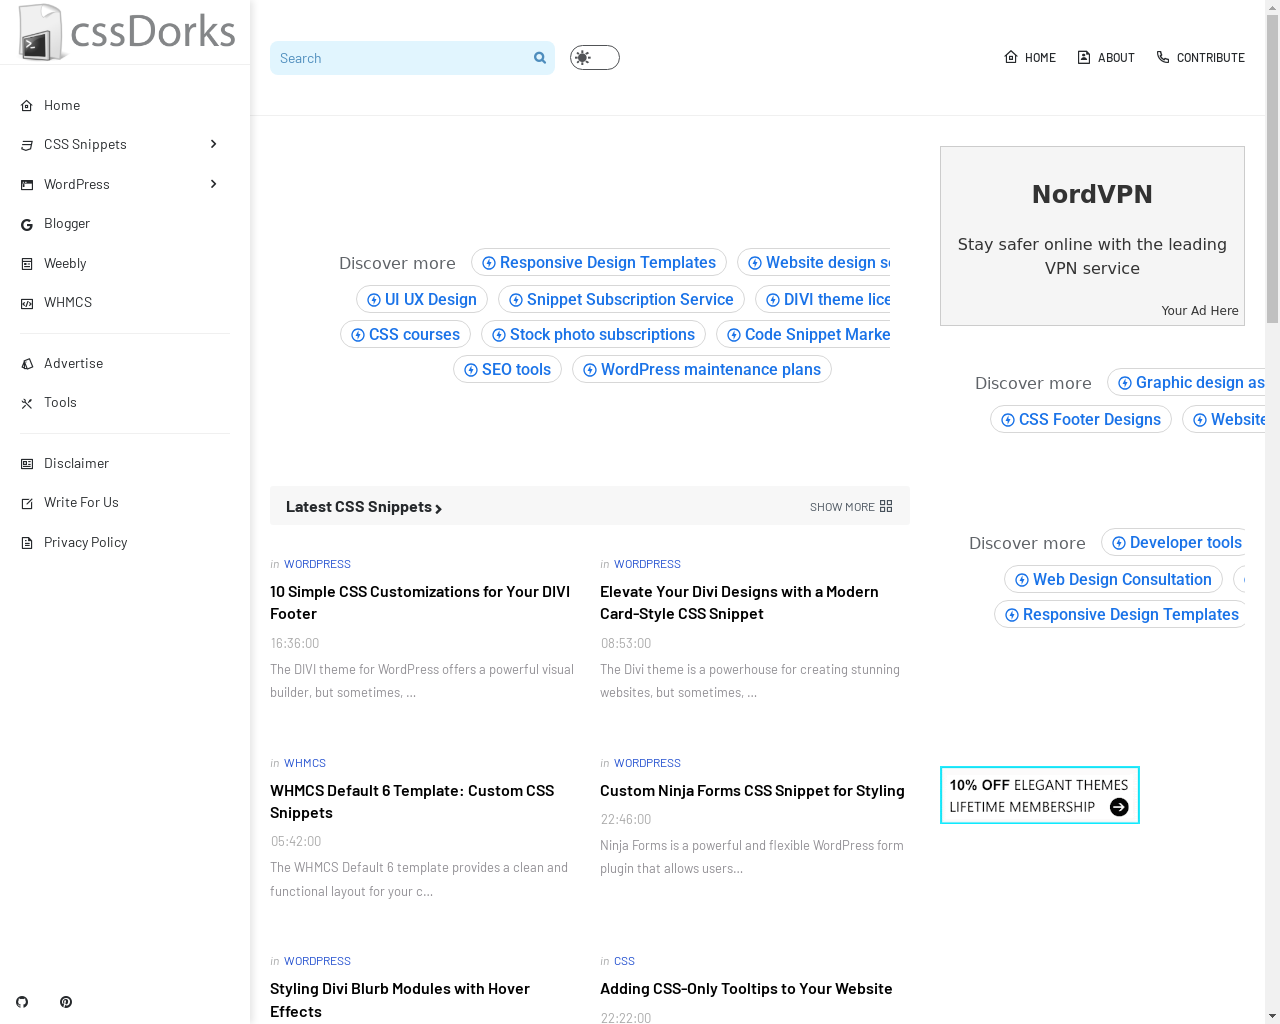Image resolution: width=1280 pixels, height=1024 pixels.
Task: Expand the CSS Snippets submenu arrow
Action: (x=213, y=144)
